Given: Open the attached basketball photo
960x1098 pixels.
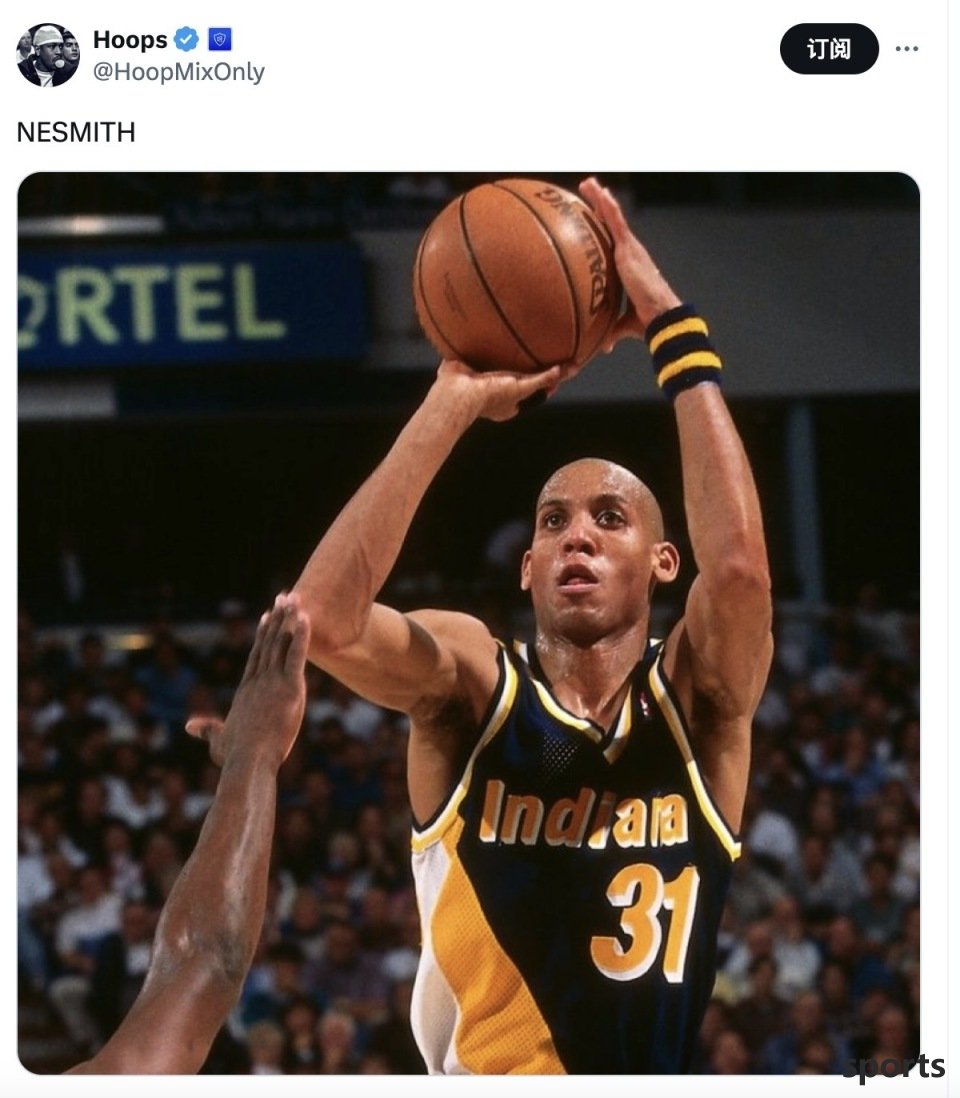Looking at the screenshot, I should coord(468,623).
